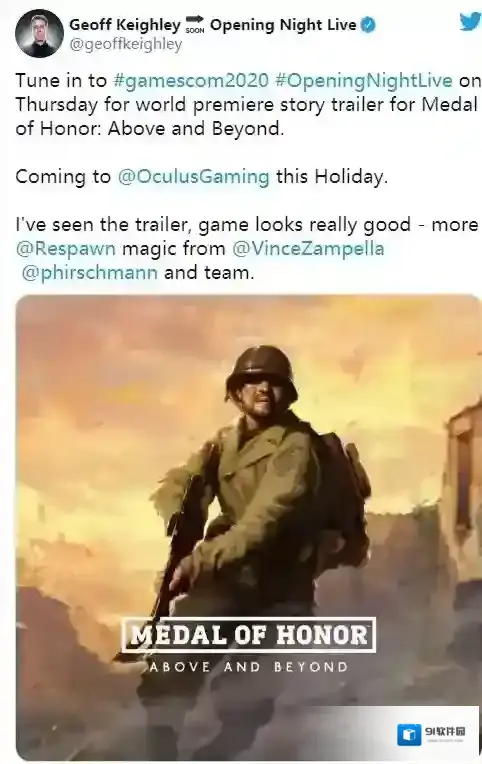Viewport: 482px width, 764px height.
Task: Click the Opening Night Live name text
Action: pos(283,24)
